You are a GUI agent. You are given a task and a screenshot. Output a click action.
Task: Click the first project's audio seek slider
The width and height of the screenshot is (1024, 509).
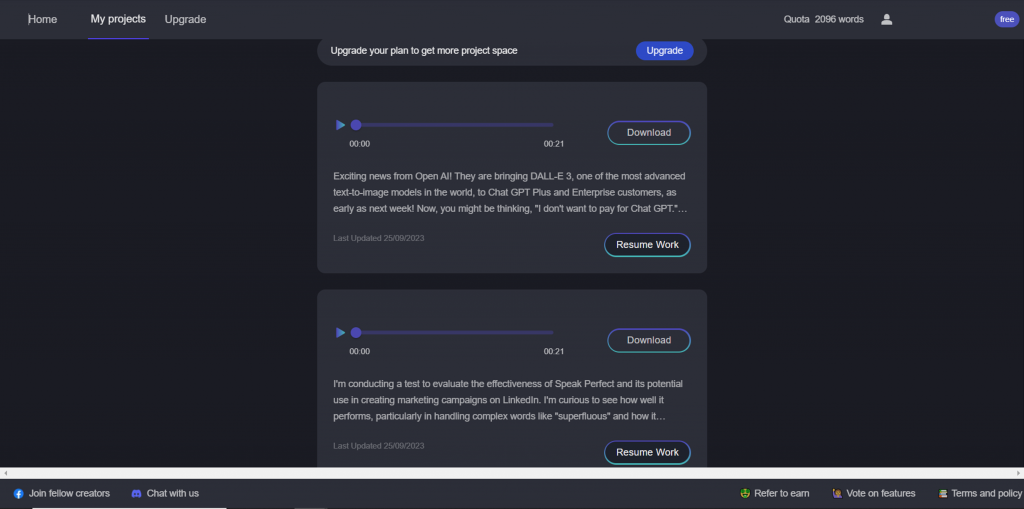(455, 125)
